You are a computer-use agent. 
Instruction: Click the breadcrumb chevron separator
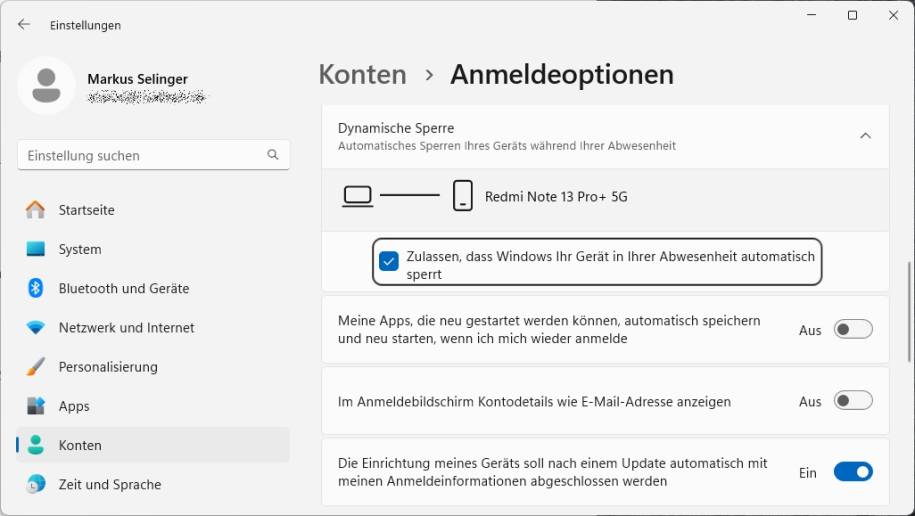[429, 75]
